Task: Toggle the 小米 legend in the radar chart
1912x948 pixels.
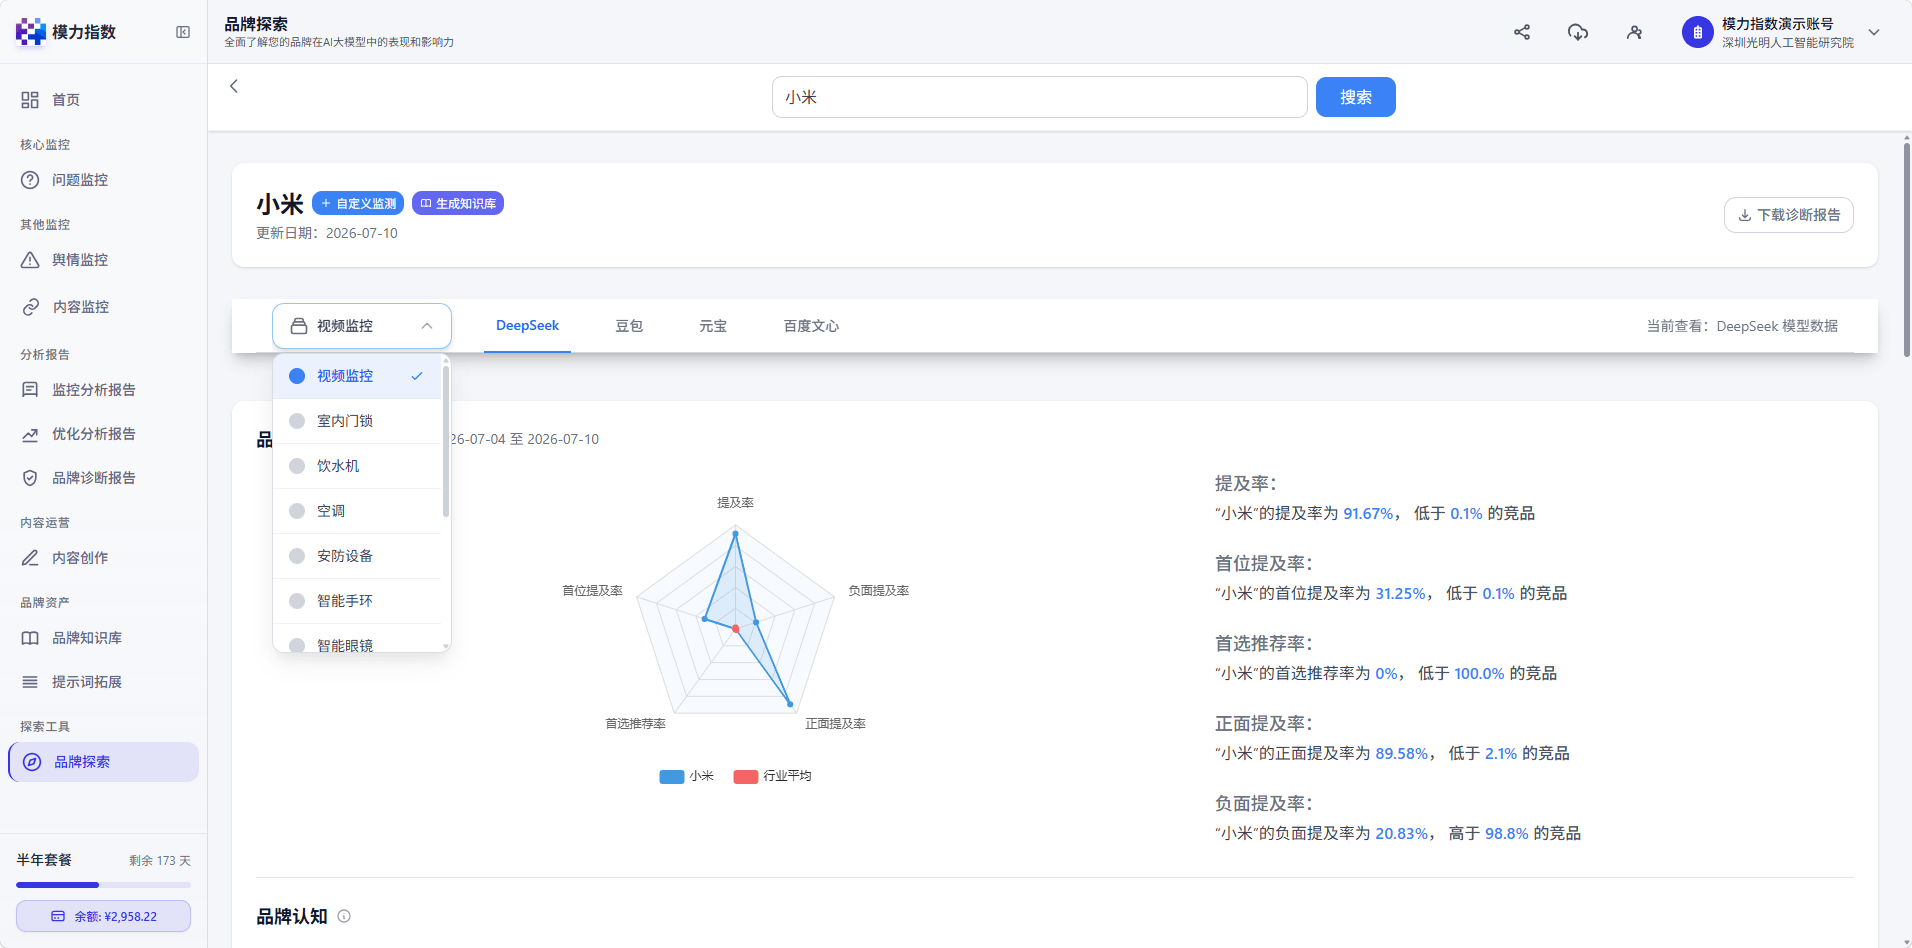Action: coord(686,776)
